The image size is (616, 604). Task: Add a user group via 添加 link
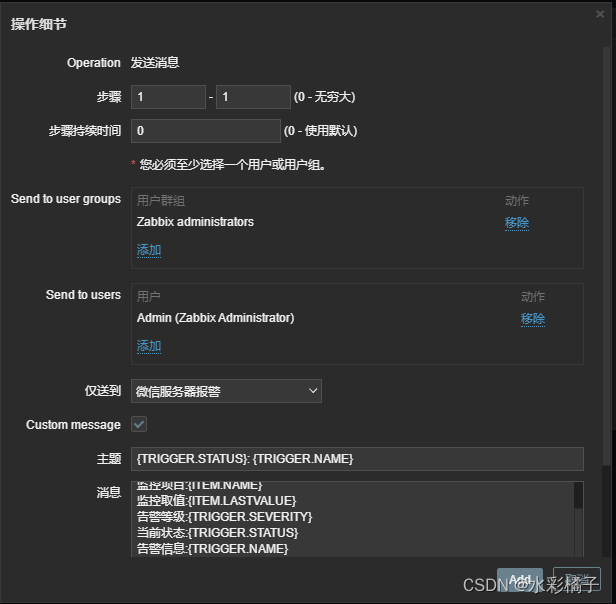tap(149, 250)
